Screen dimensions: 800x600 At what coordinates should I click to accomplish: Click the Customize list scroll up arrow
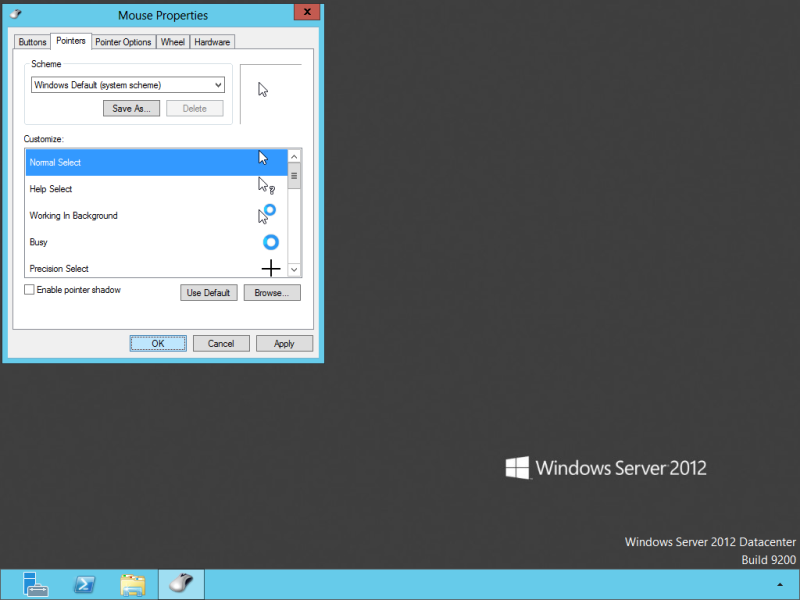294,156
